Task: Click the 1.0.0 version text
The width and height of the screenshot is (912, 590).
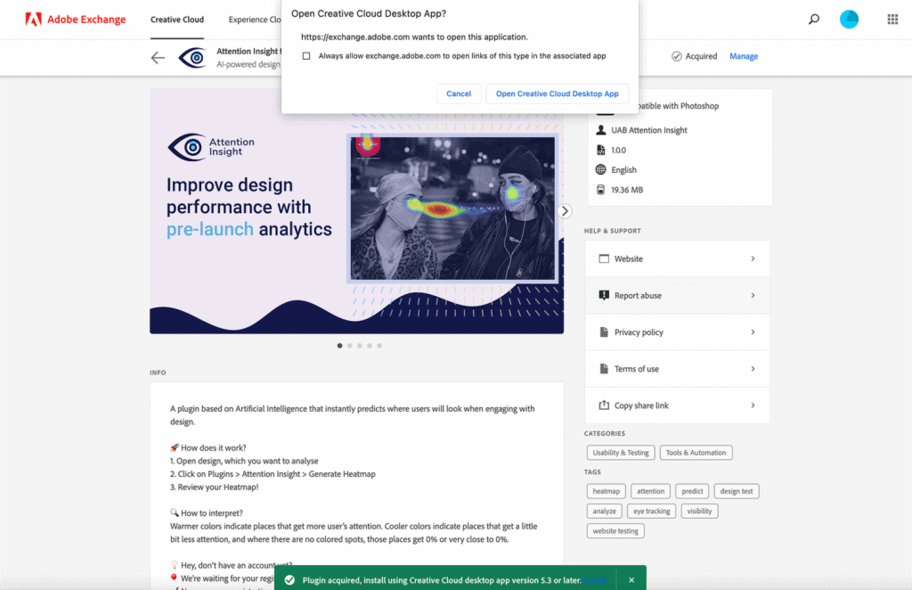Action: tap(618, 150)
